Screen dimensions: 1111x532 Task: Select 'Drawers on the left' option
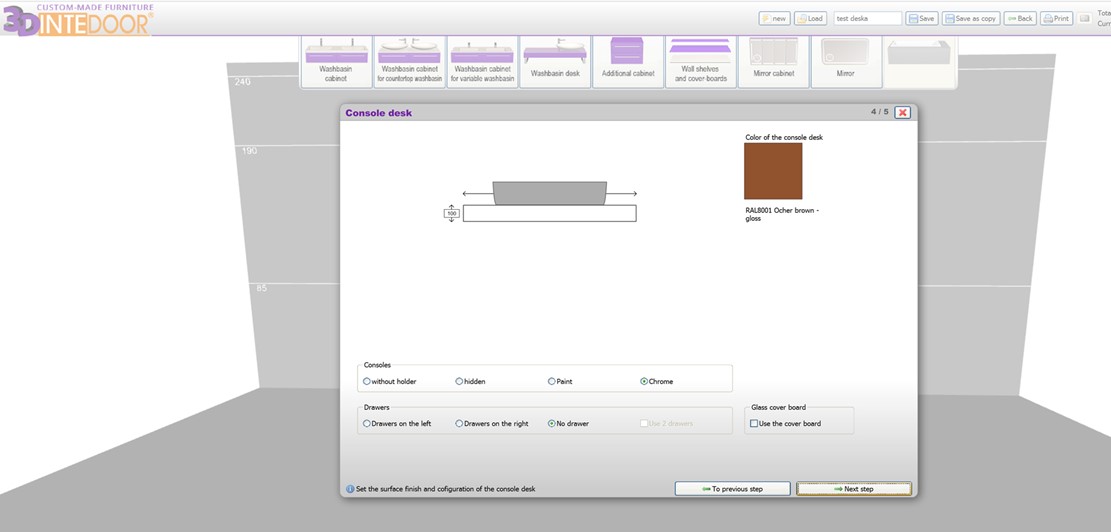(x=367, y=423)
